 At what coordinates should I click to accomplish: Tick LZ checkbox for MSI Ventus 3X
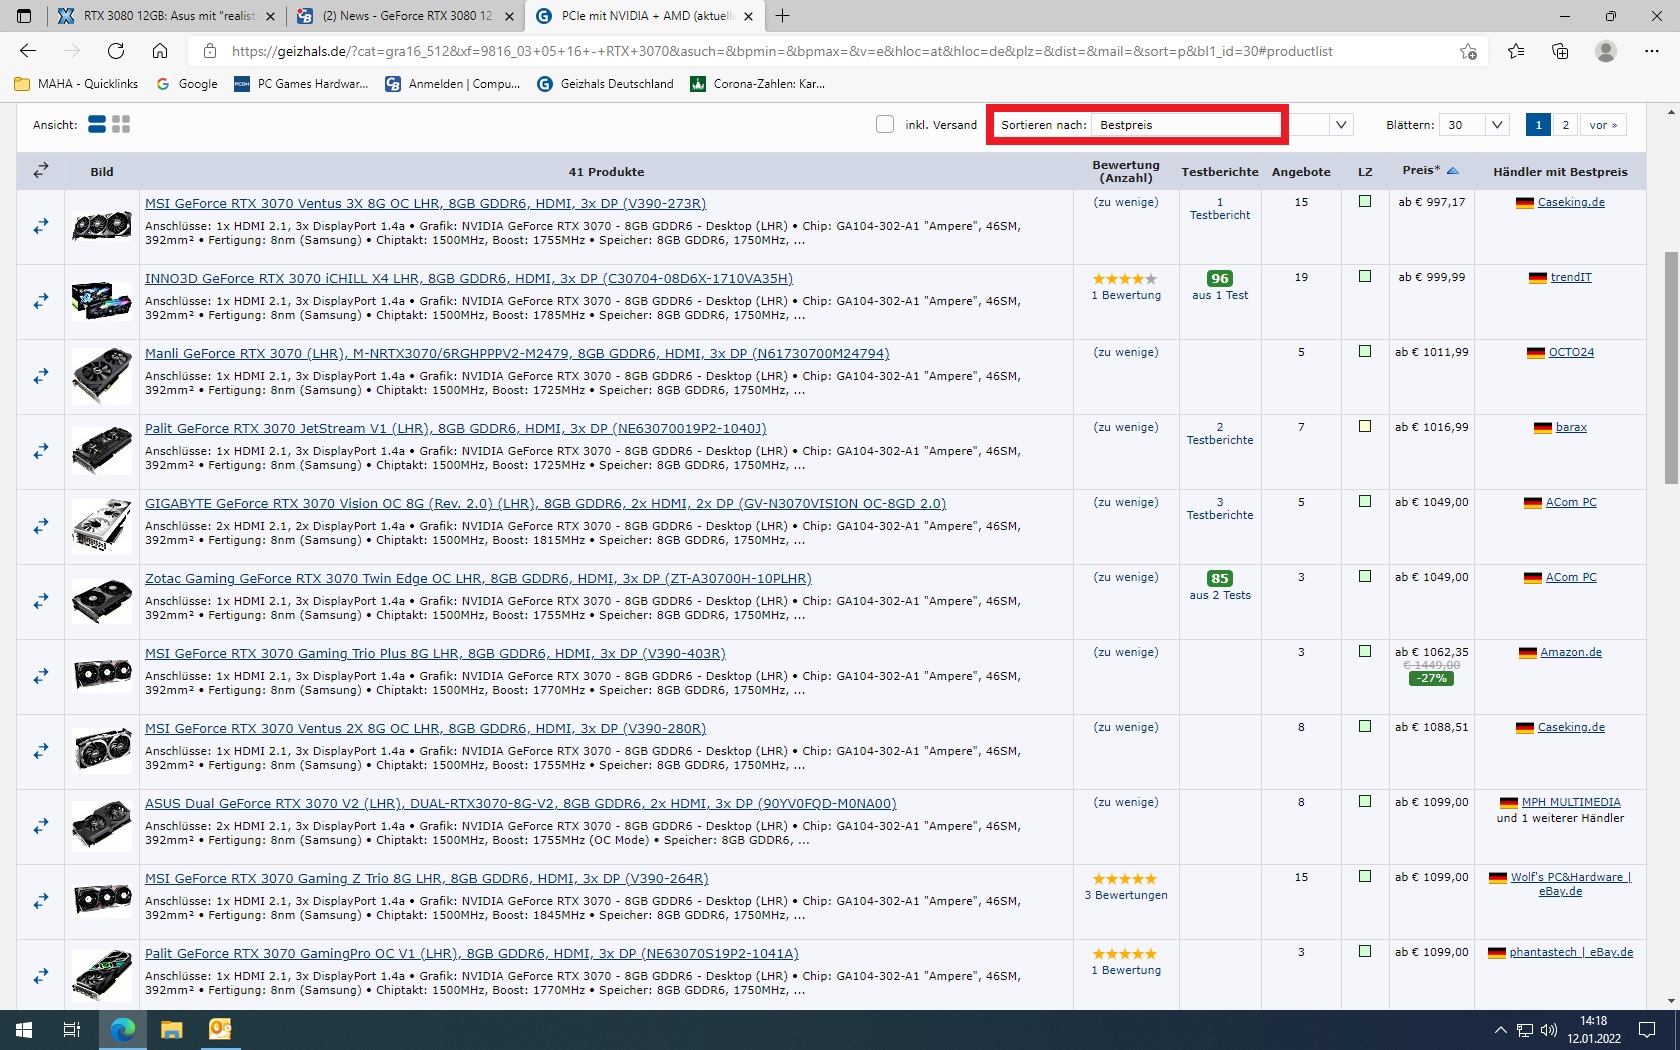point(1365,201)
